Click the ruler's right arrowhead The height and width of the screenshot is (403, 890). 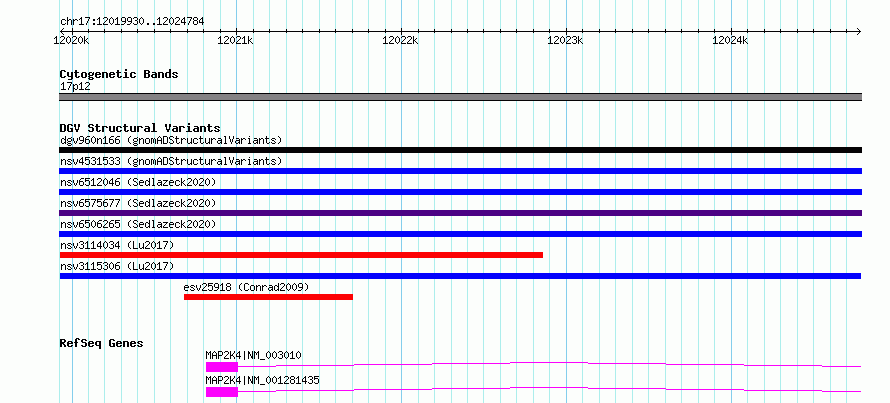pyautogui.click(x=858, y=31)
